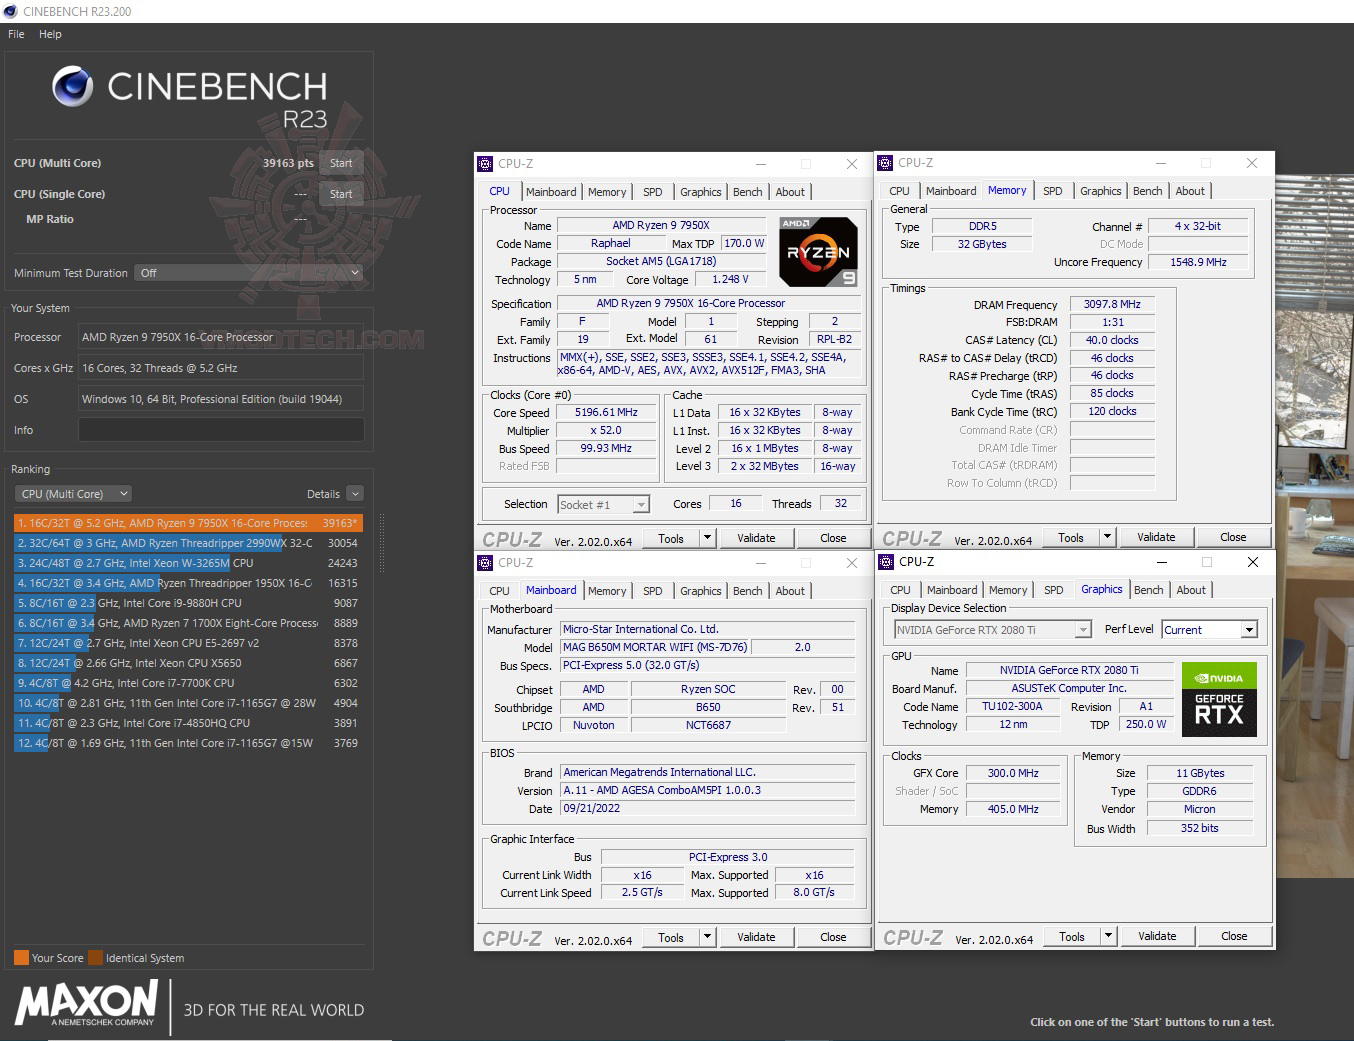
Task: Open the Tools dropdown arrow in the Mainboard window
Action: tap(708, 936)
